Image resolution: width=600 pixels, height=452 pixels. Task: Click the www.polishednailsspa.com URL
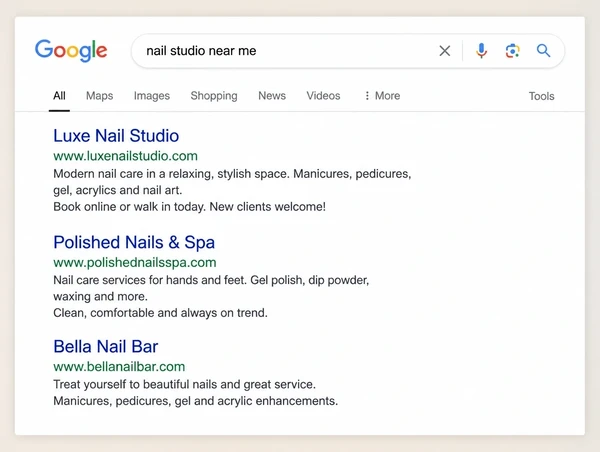coord(135,263)
